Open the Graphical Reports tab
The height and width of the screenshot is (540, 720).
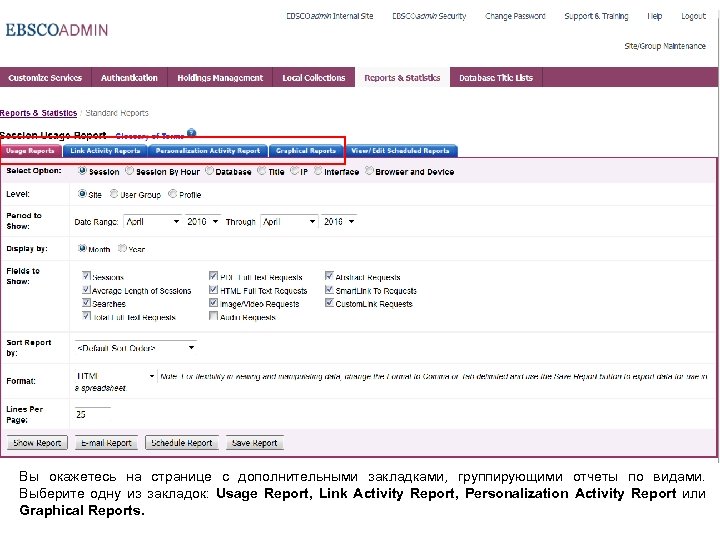(306, 151)
